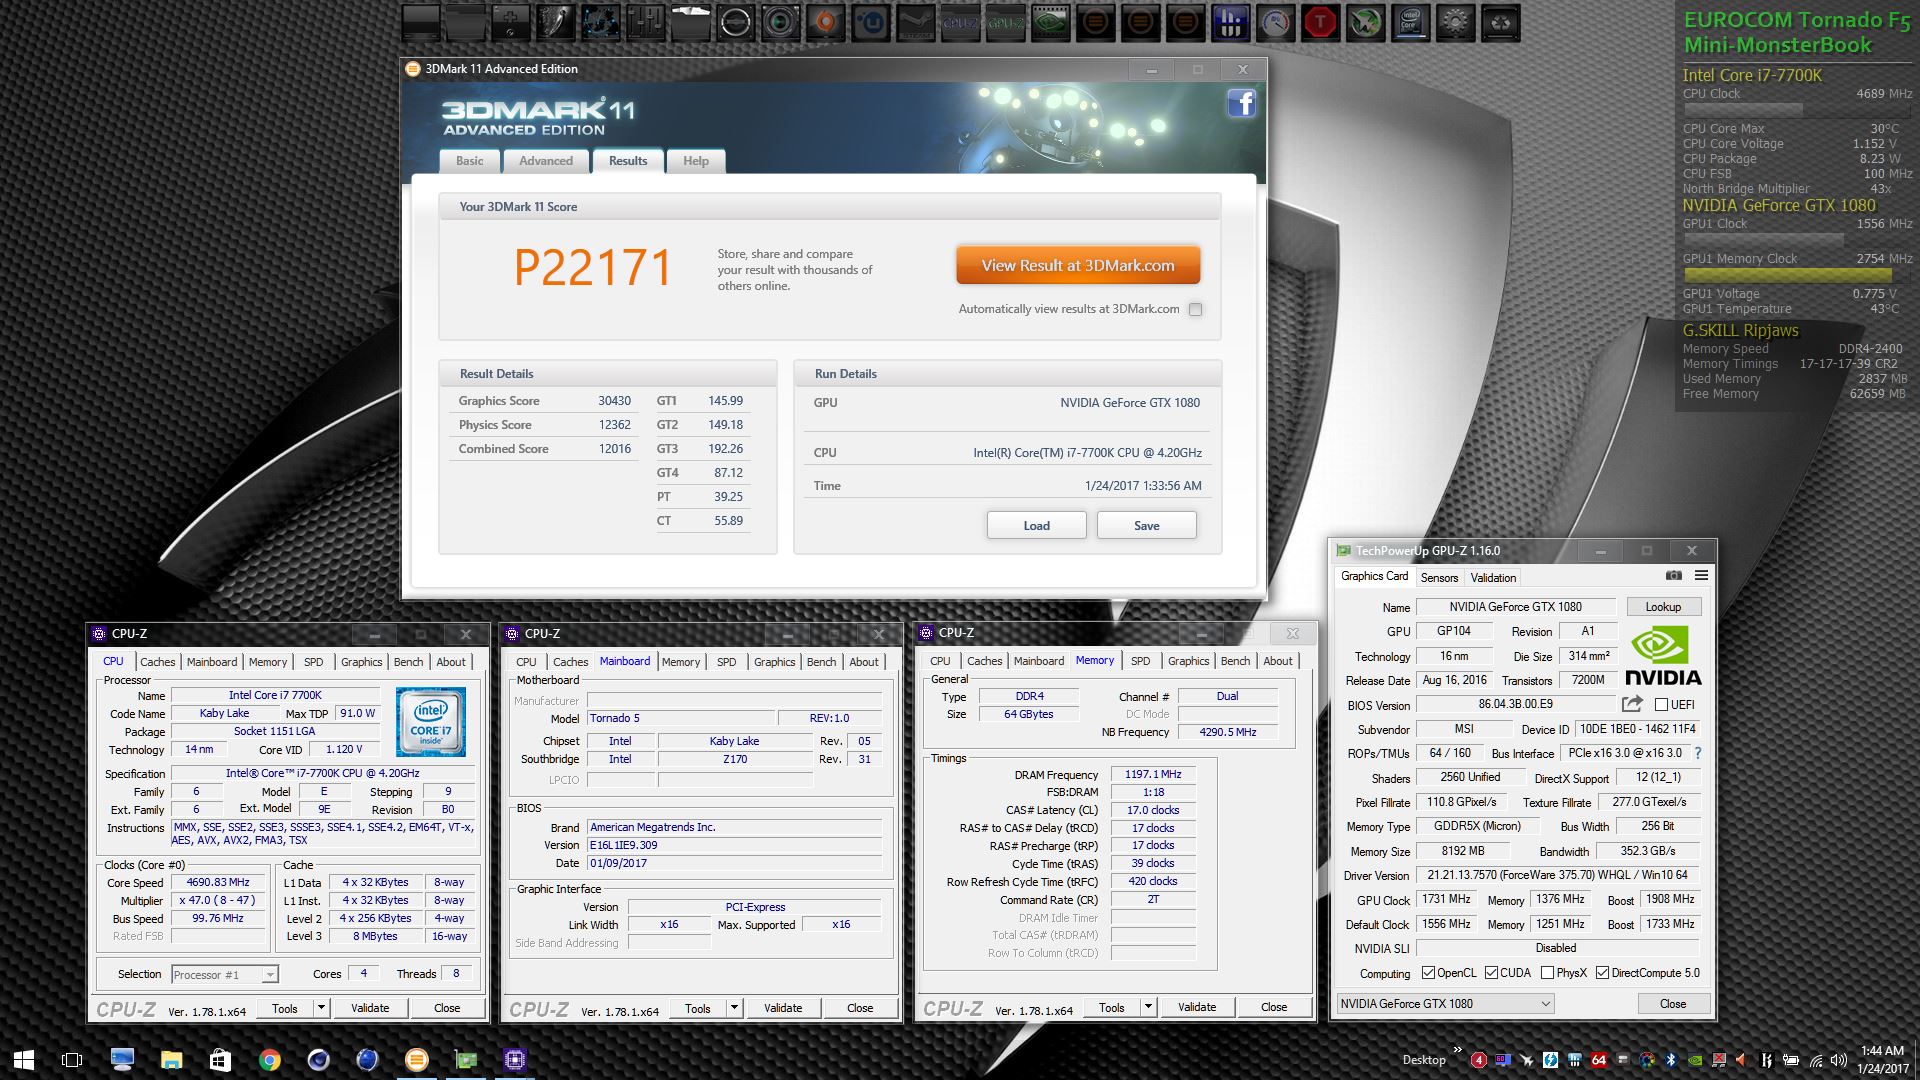Click the red 64 tray icon

[1599, 1060]
